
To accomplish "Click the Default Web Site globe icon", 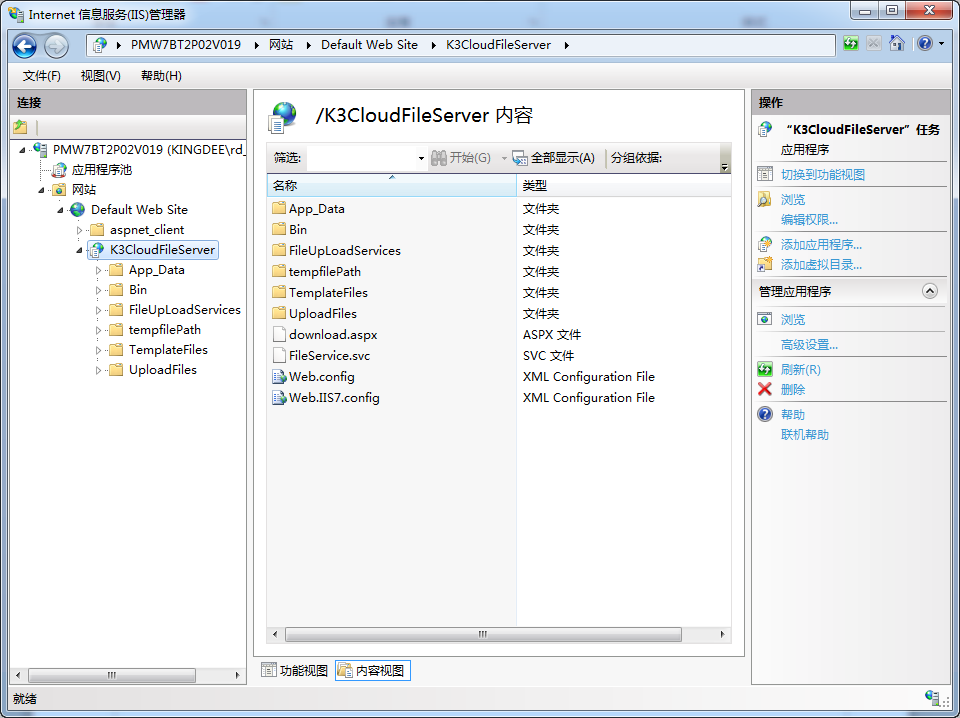I will coord(78,210).
